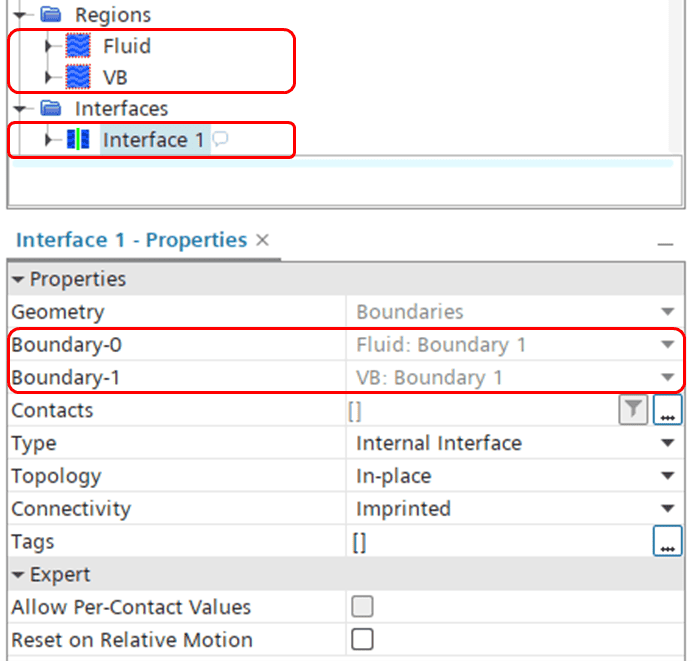Open Tags editor ellipsis button
This screenshot has height=661, width=692.
(x=667, y=542)
